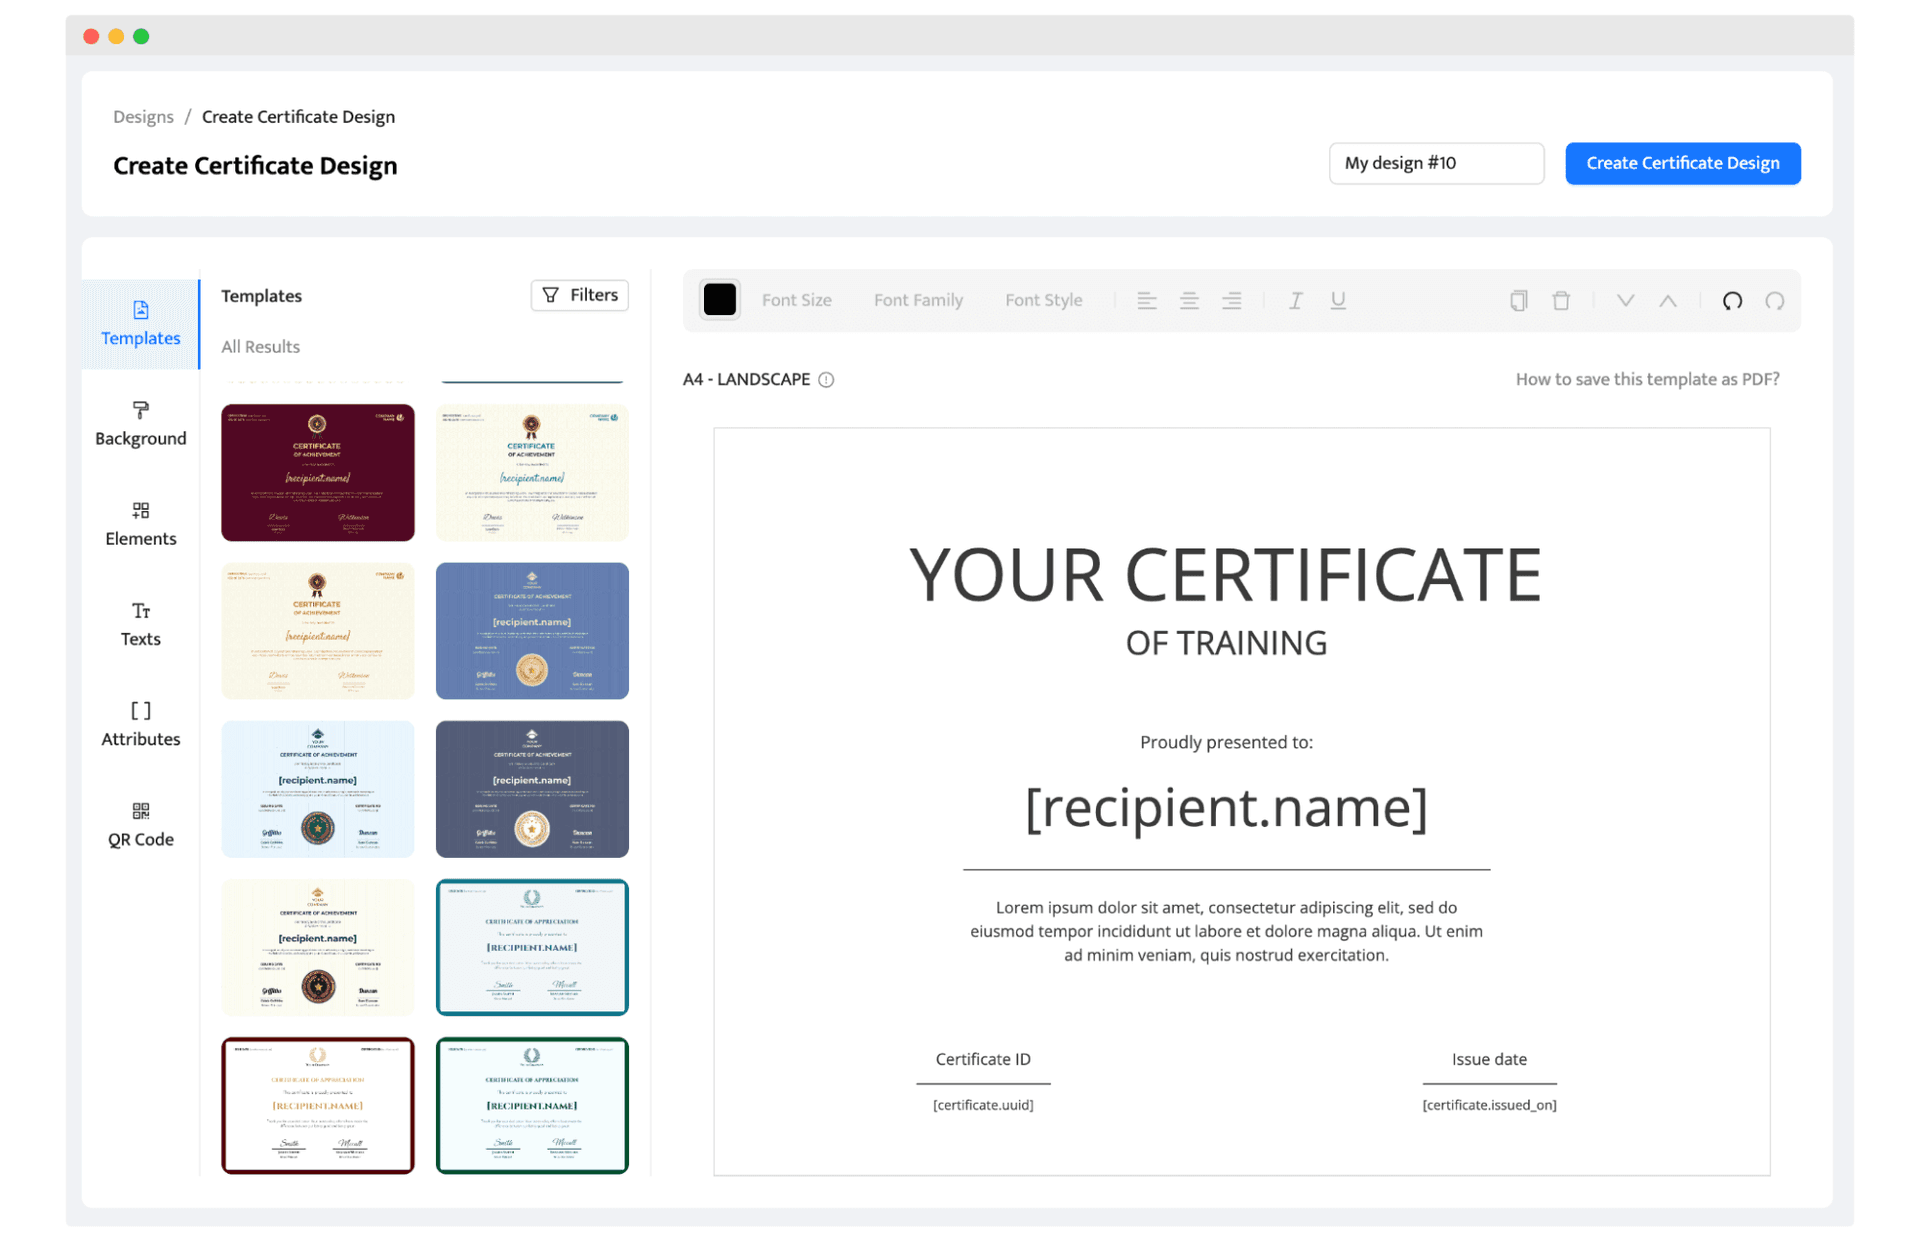Image resolution: width=1920 pixels, height=1242 pixels.
Task: Select the dark red certificate template thumbnail
Action: [x=317, y=472]
